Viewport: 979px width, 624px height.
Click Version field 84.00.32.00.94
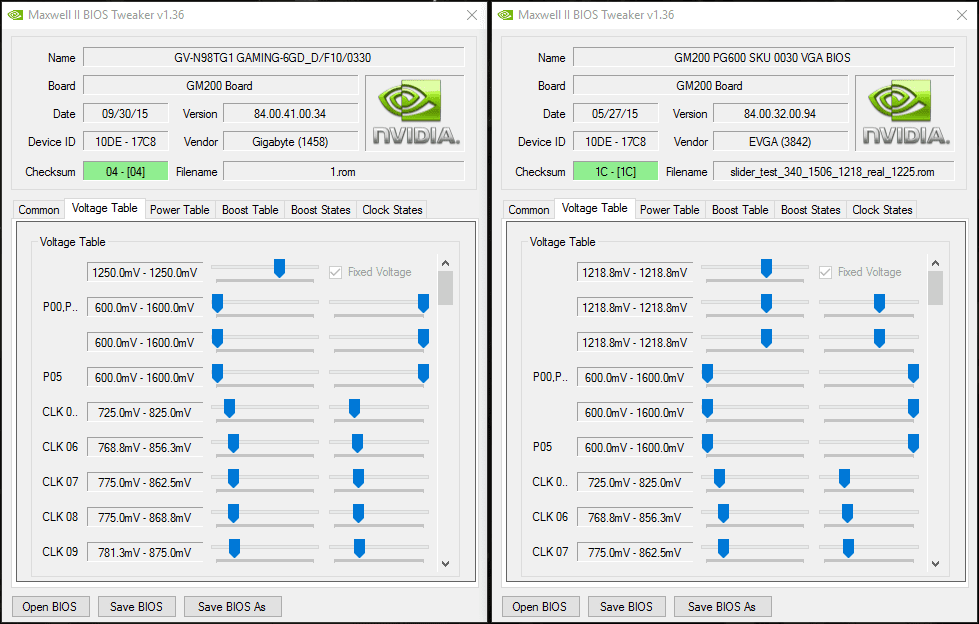point(780,114)
